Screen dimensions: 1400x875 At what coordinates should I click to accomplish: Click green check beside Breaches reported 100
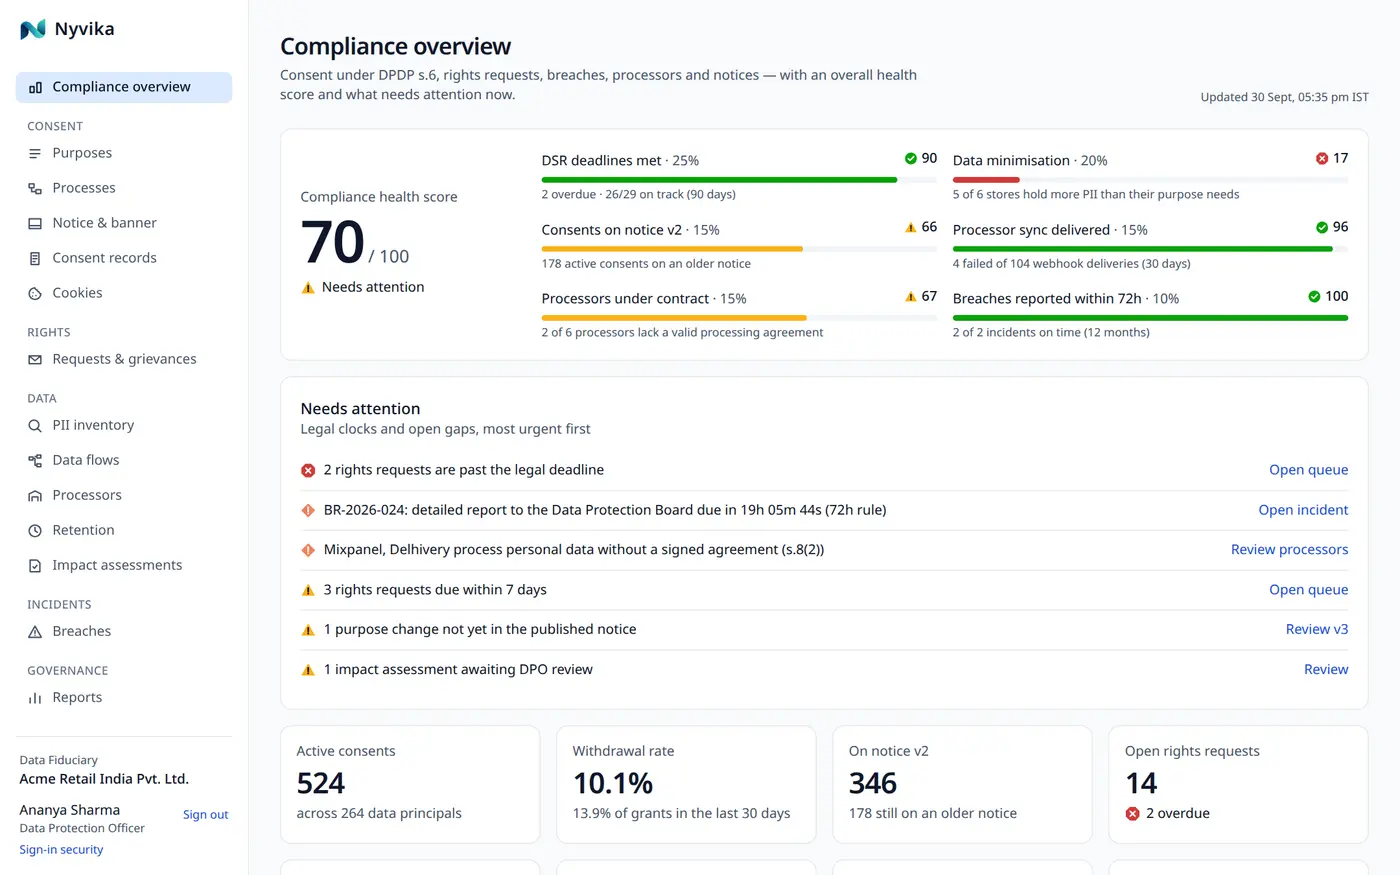[1314, 296]
